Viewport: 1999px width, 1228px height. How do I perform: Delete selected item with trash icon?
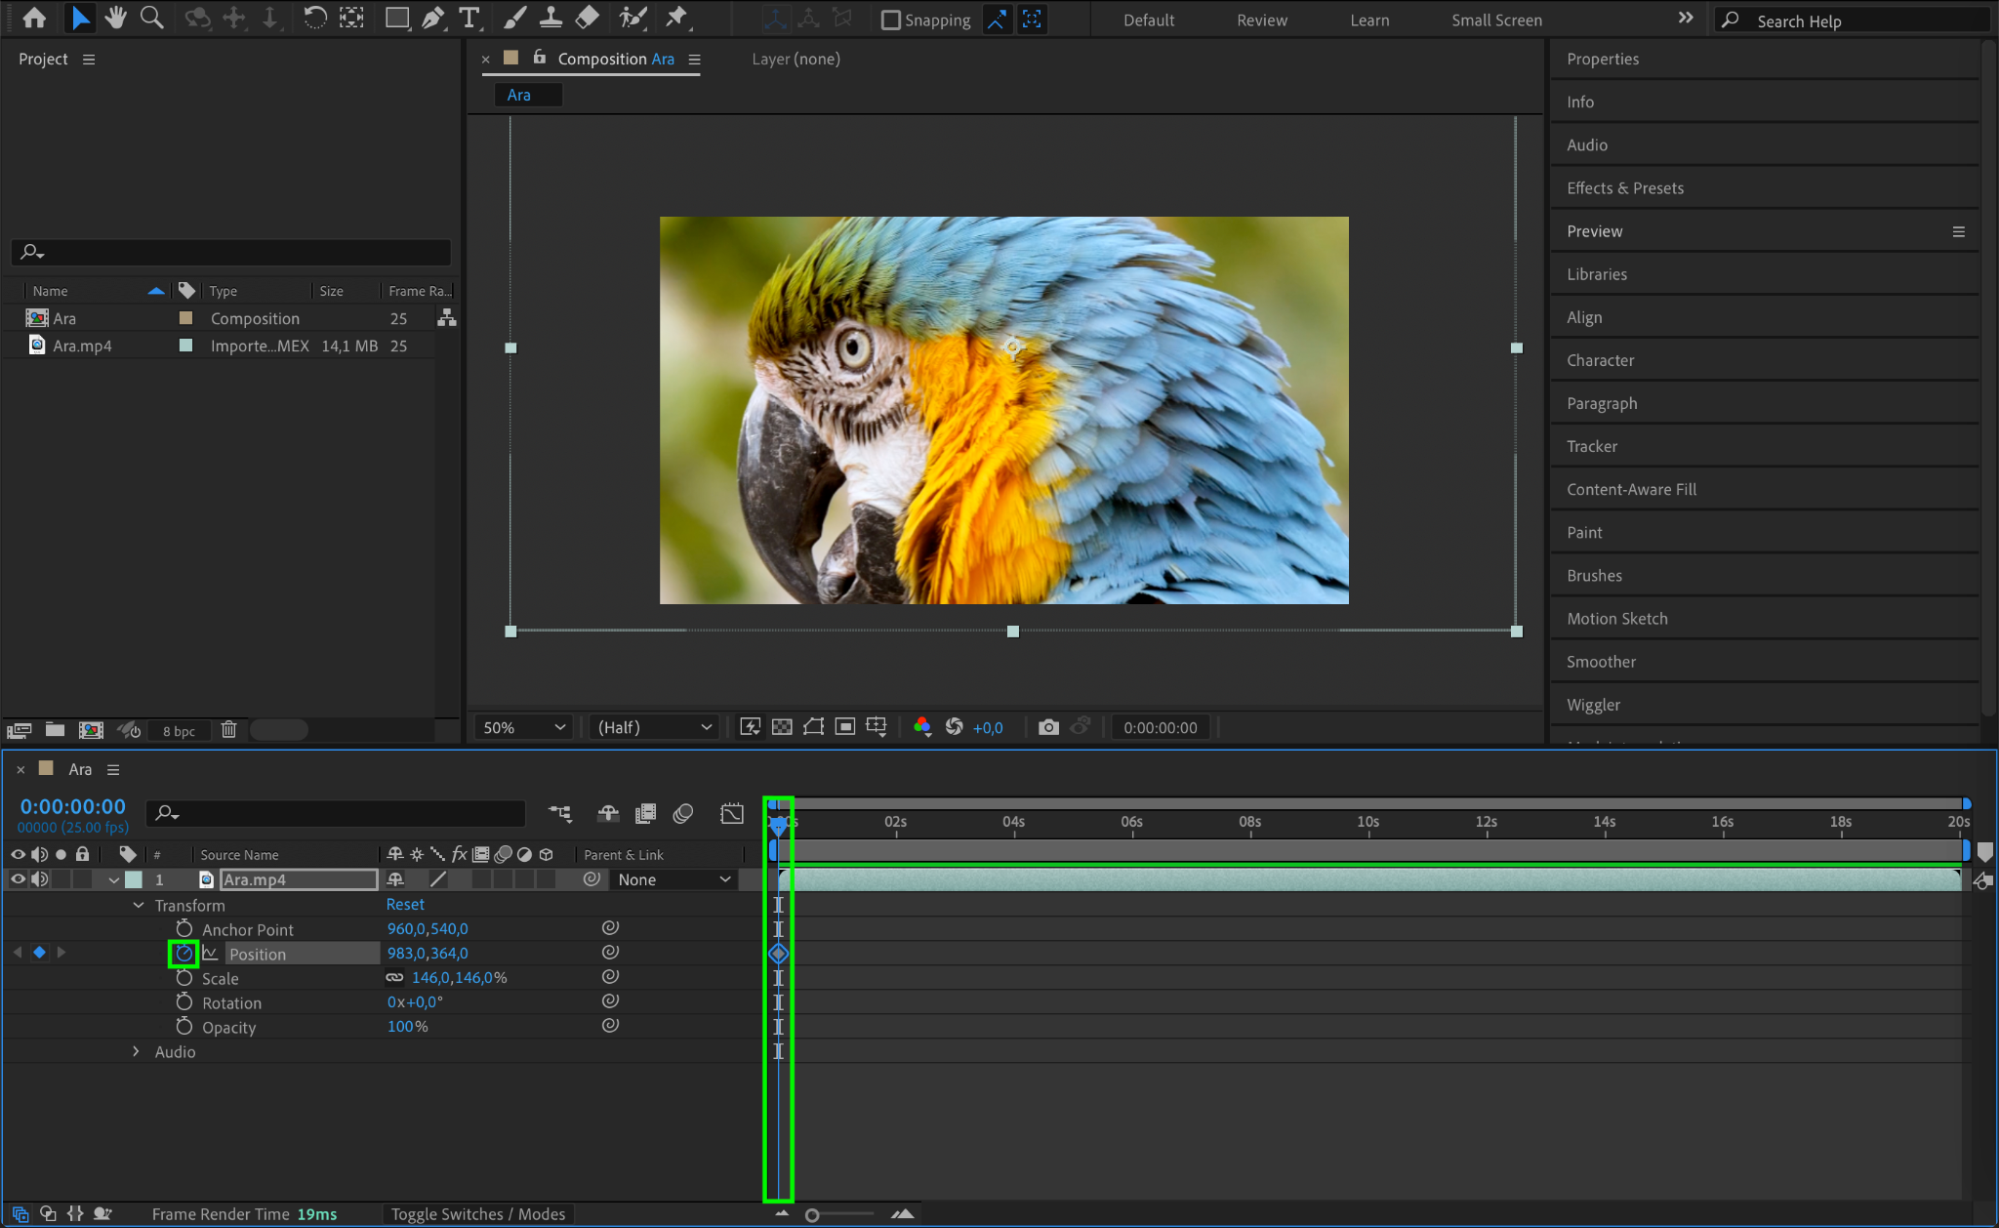pos(229,730)
